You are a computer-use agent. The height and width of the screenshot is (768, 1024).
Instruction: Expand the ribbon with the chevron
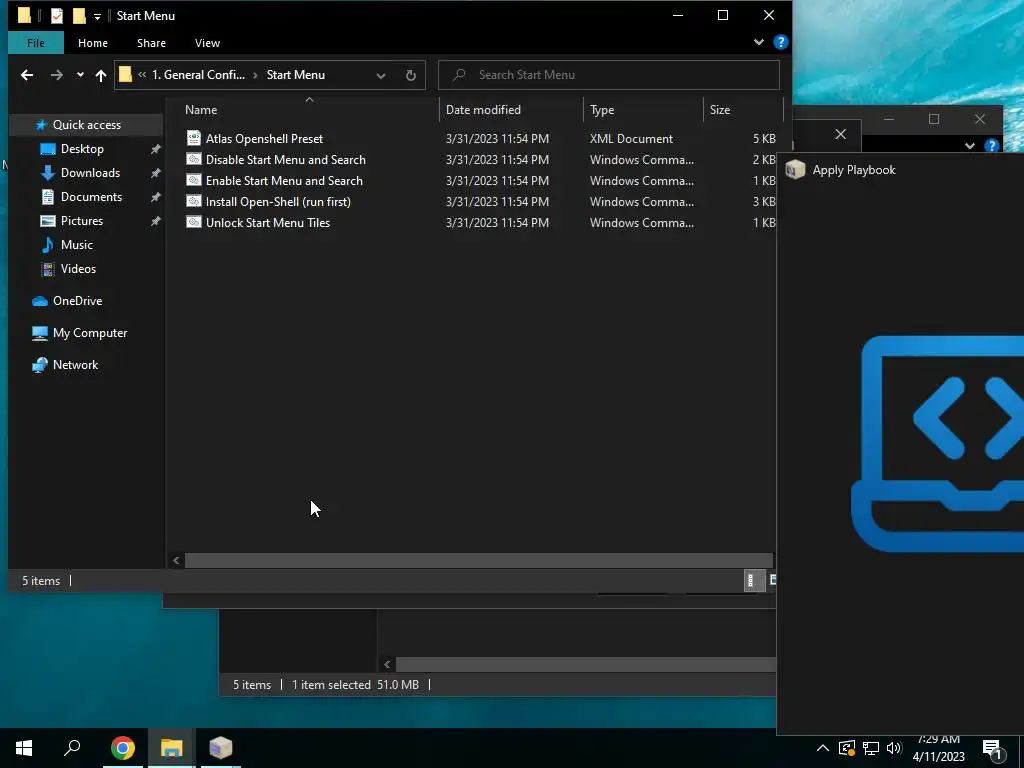759,42
